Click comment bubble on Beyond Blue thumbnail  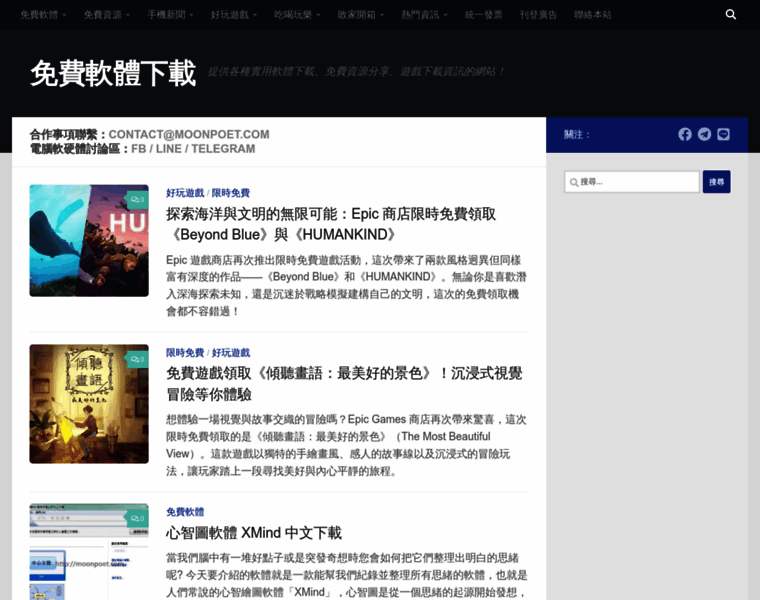pyautogui.click(x=137, y=199)
